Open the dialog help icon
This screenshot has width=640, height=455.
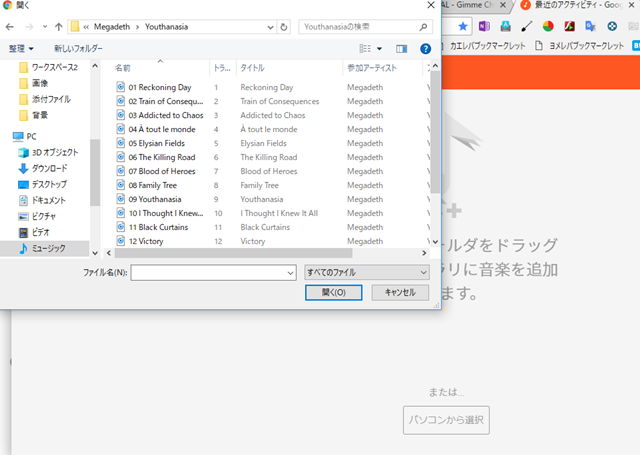[425, 49]
